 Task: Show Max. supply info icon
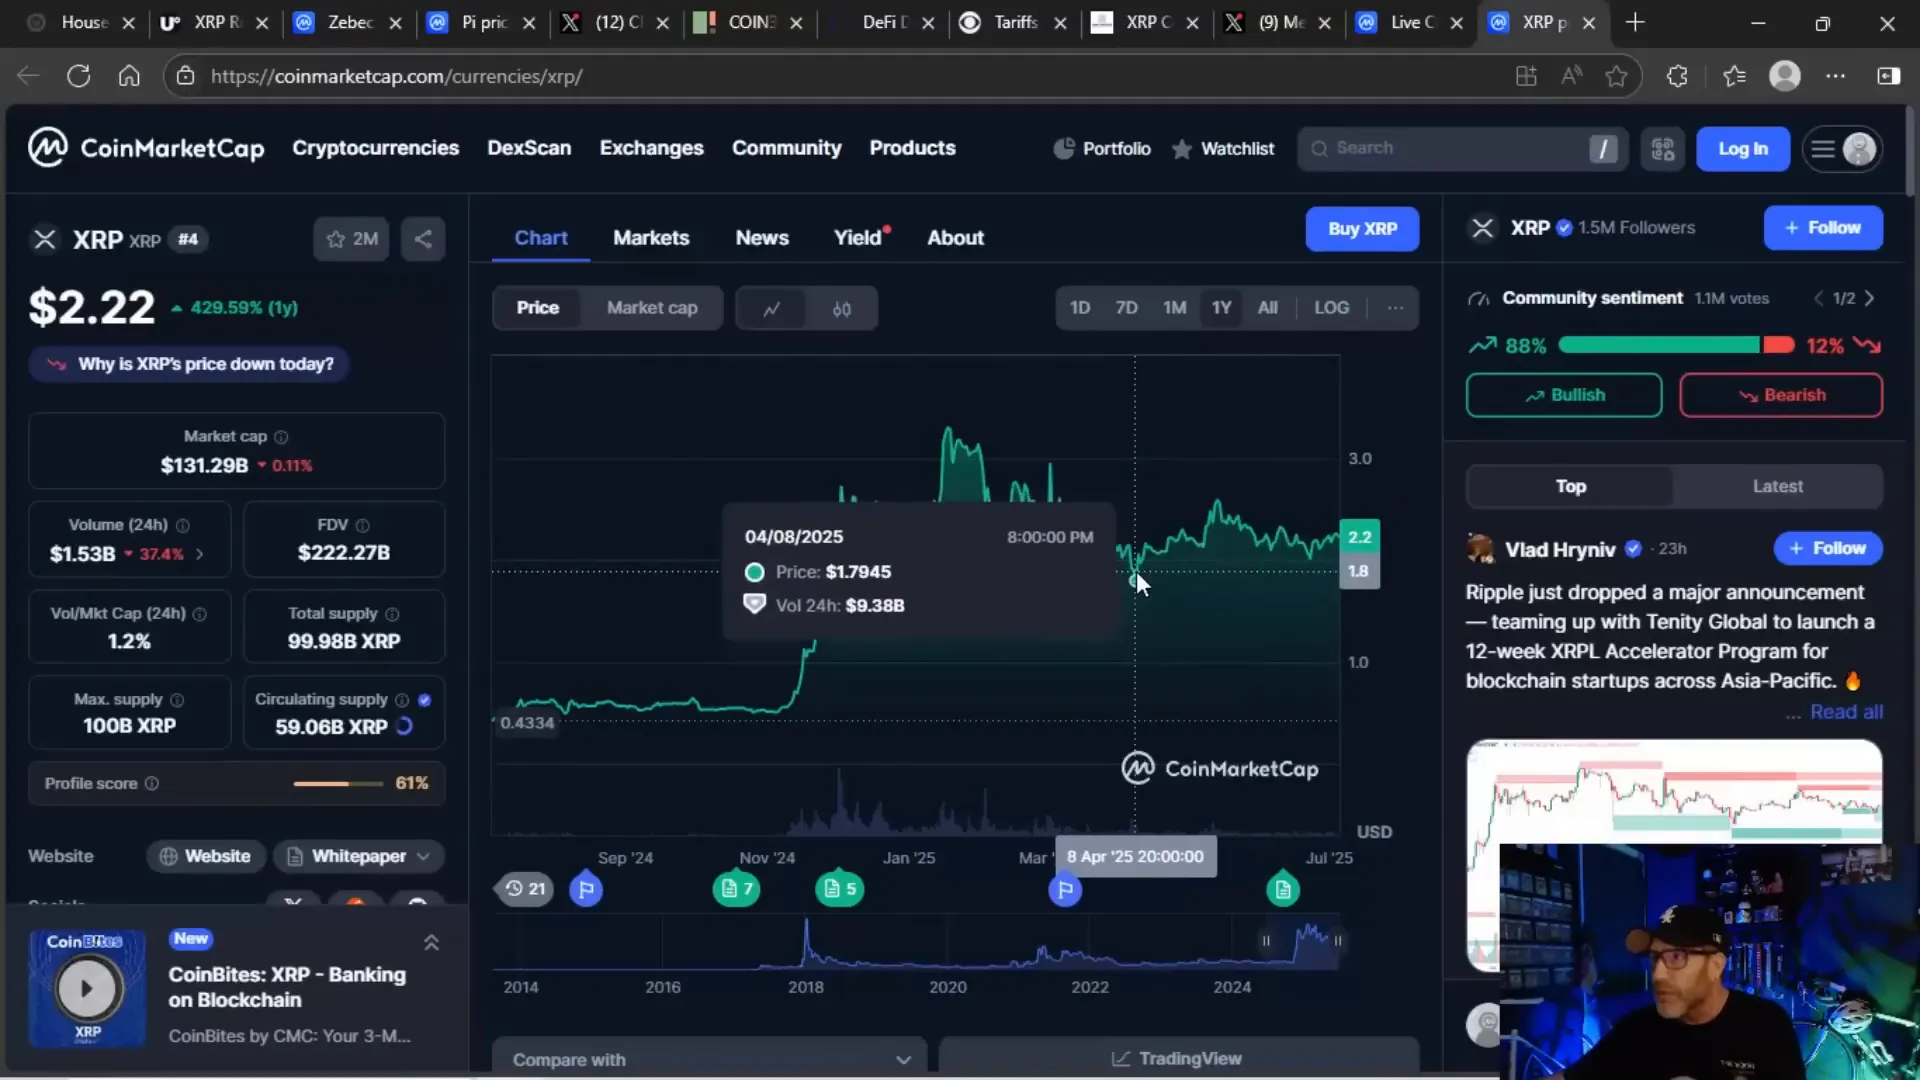pos(177,700)
